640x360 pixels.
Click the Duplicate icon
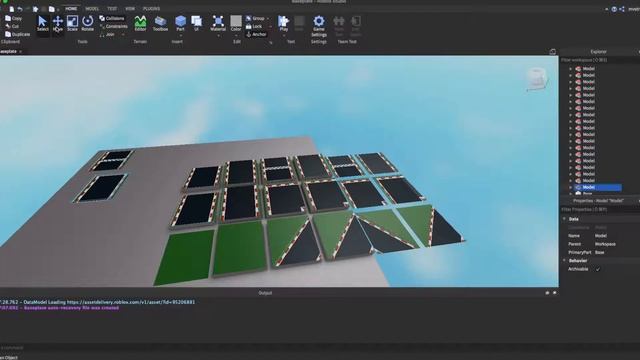[x=8, y=34]
